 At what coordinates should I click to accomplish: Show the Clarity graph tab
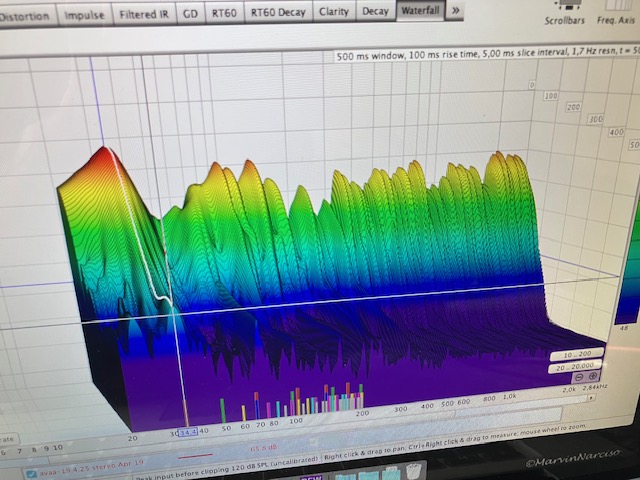332,12
